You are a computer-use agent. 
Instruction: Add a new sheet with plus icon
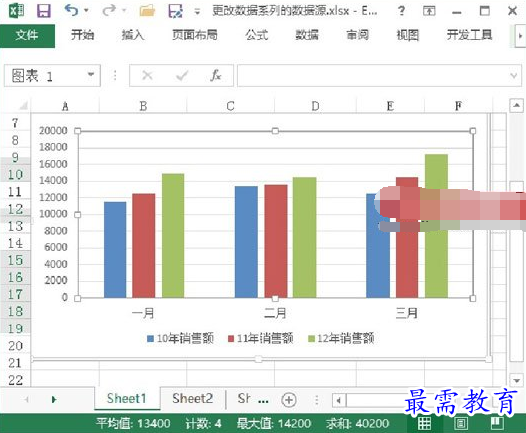[x=289, y=400]
